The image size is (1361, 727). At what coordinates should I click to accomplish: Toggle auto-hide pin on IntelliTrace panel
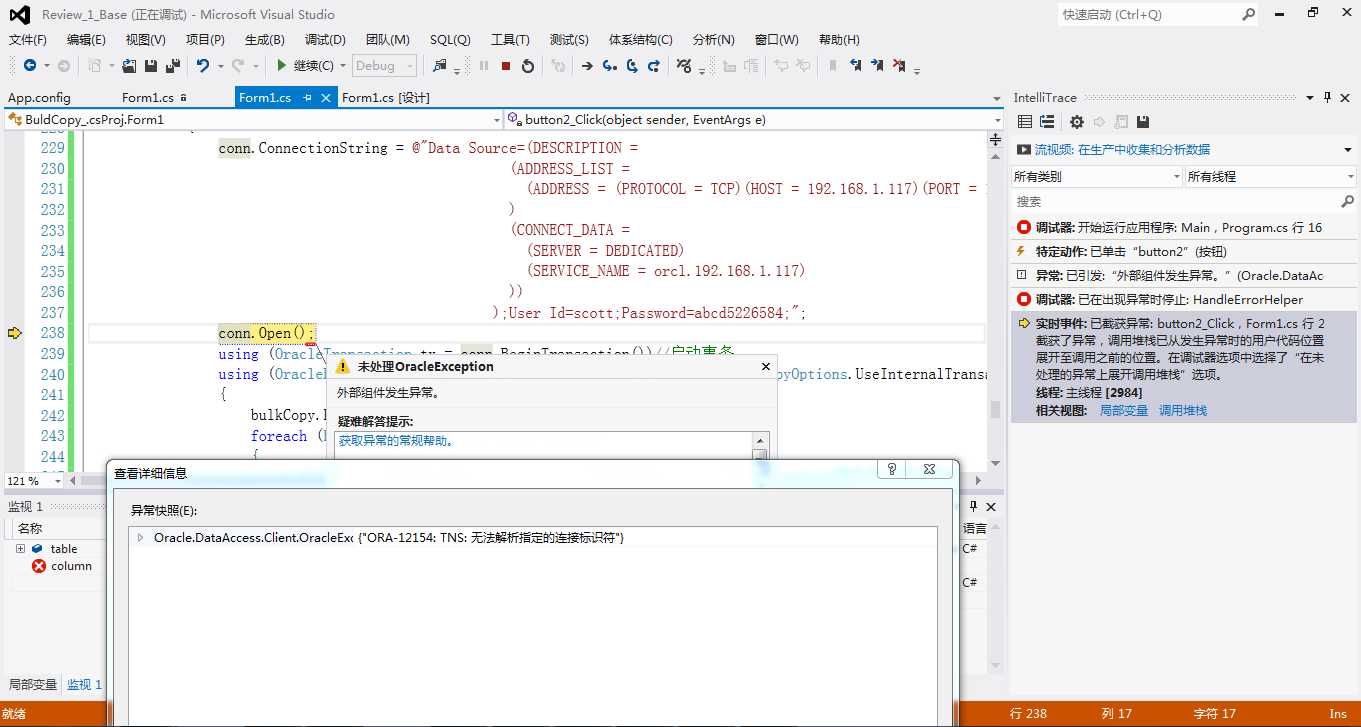pos(1328,98)
